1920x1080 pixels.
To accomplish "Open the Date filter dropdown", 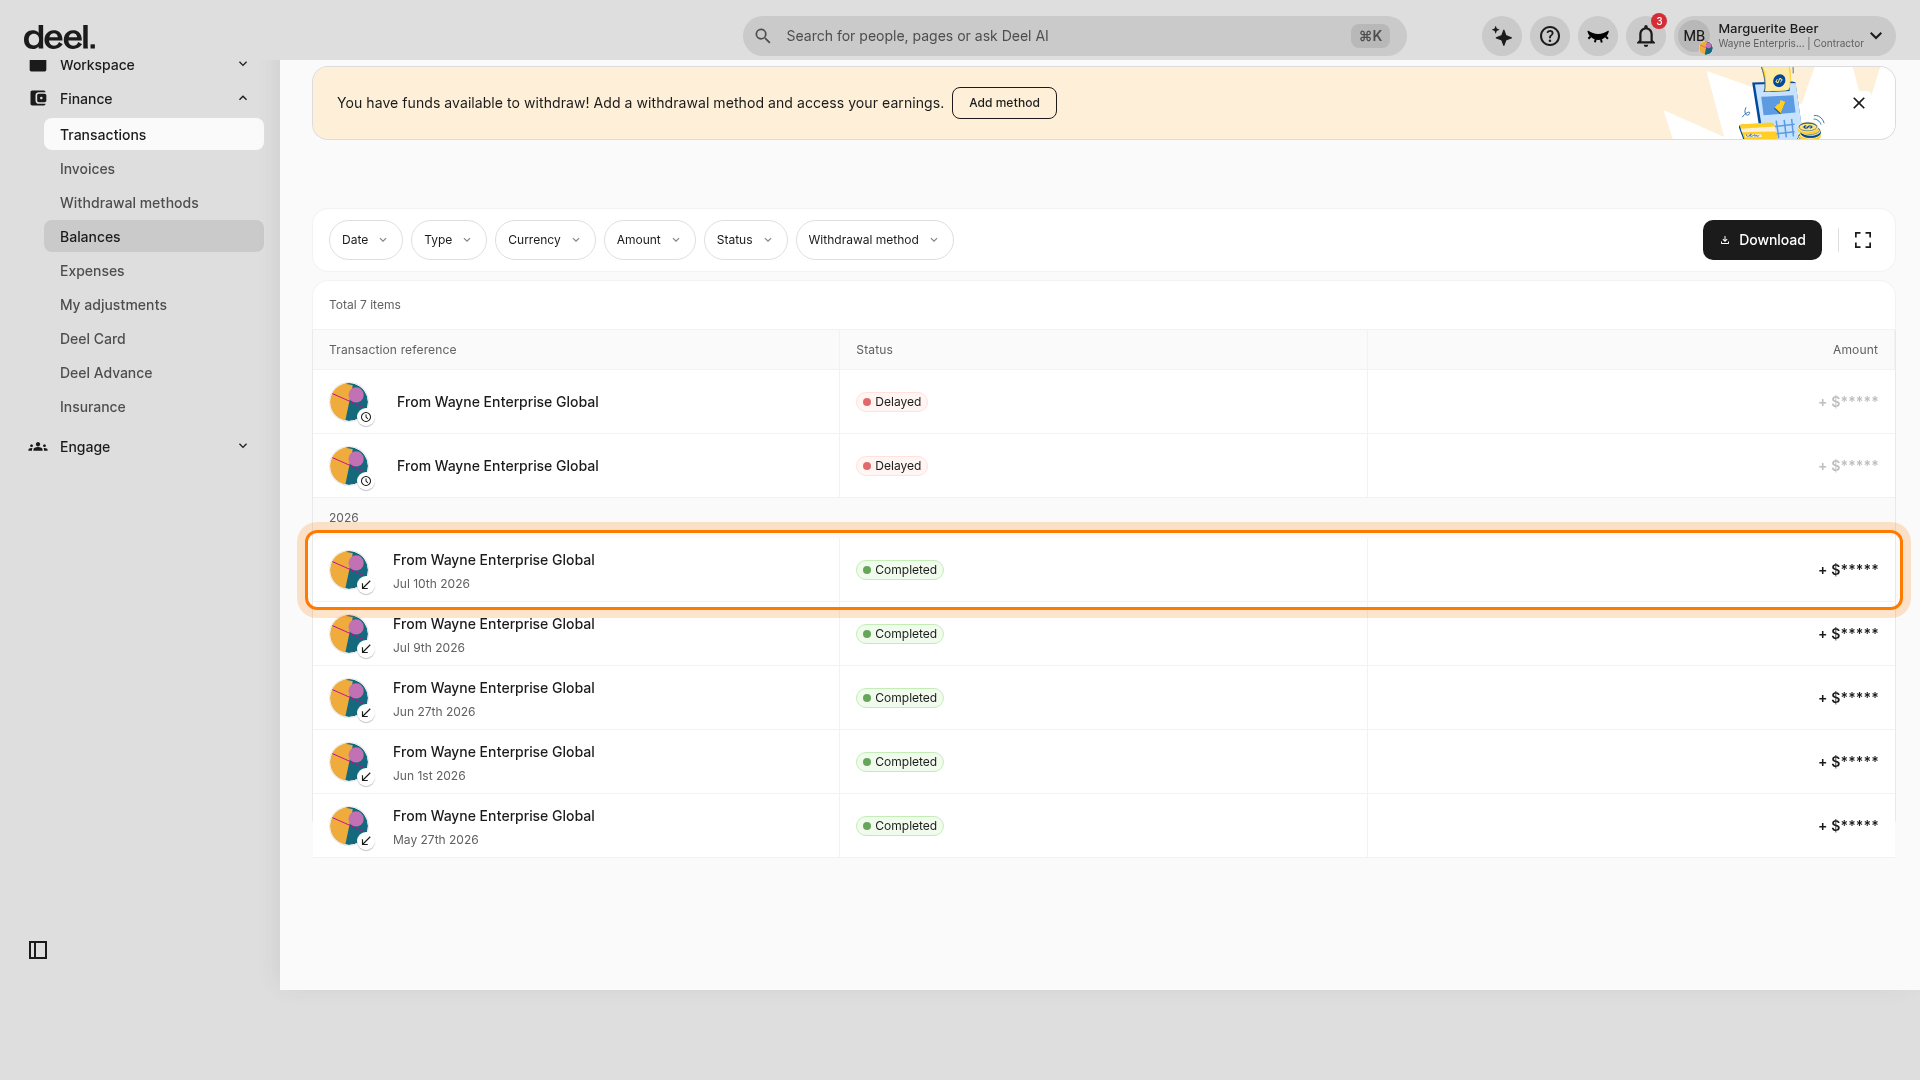I will [x=366, y=240].
